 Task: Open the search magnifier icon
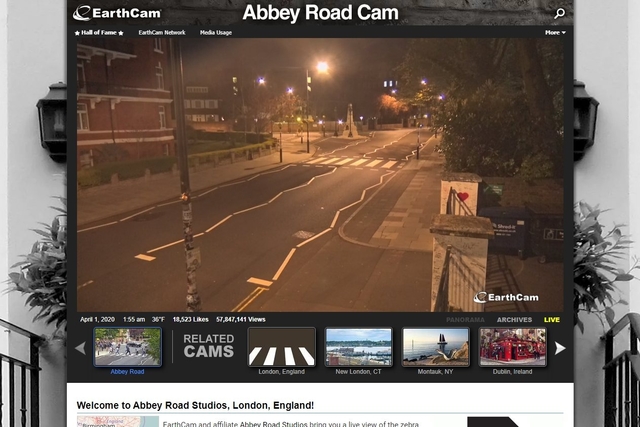[560, 13]
